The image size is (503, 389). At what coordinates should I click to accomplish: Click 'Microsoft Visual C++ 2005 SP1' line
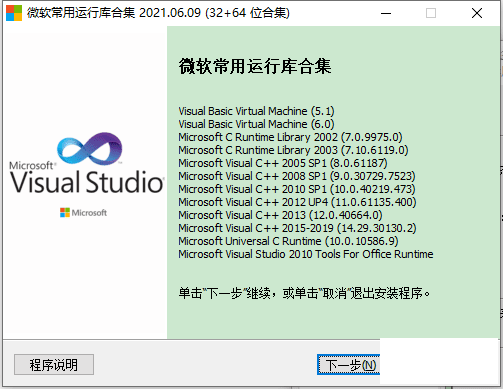coord(283,163)
